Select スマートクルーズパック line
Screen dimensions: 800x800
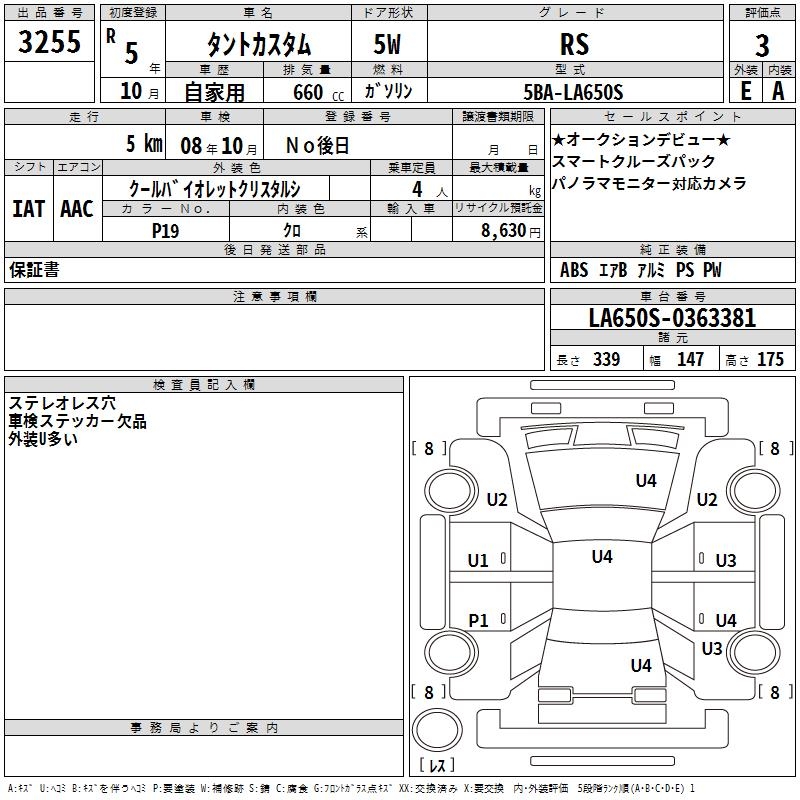pos(634,162)
